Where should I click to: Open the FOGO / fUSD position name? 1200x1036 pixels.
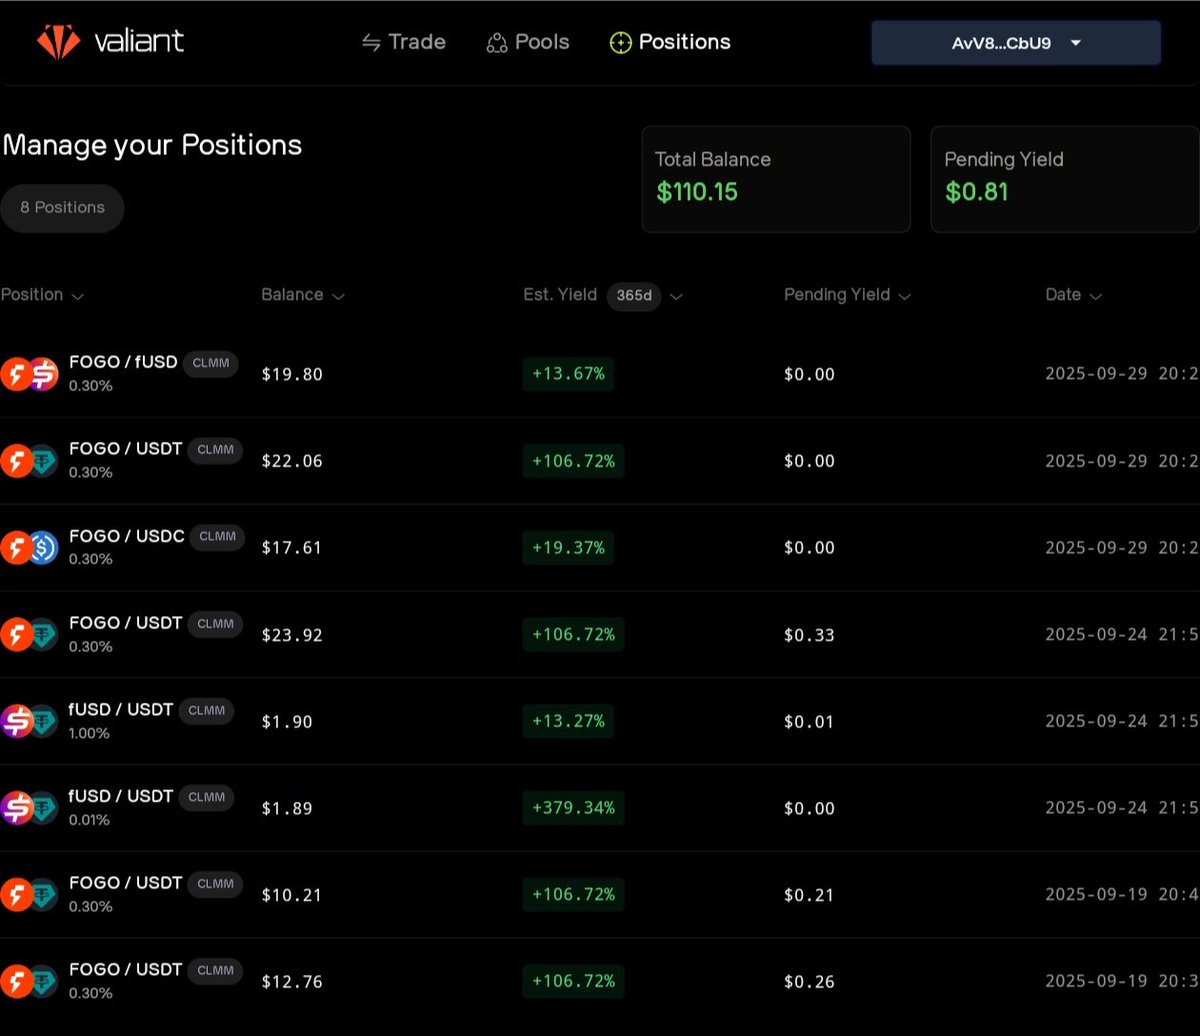pyautogui.click(x=123, y=362)
